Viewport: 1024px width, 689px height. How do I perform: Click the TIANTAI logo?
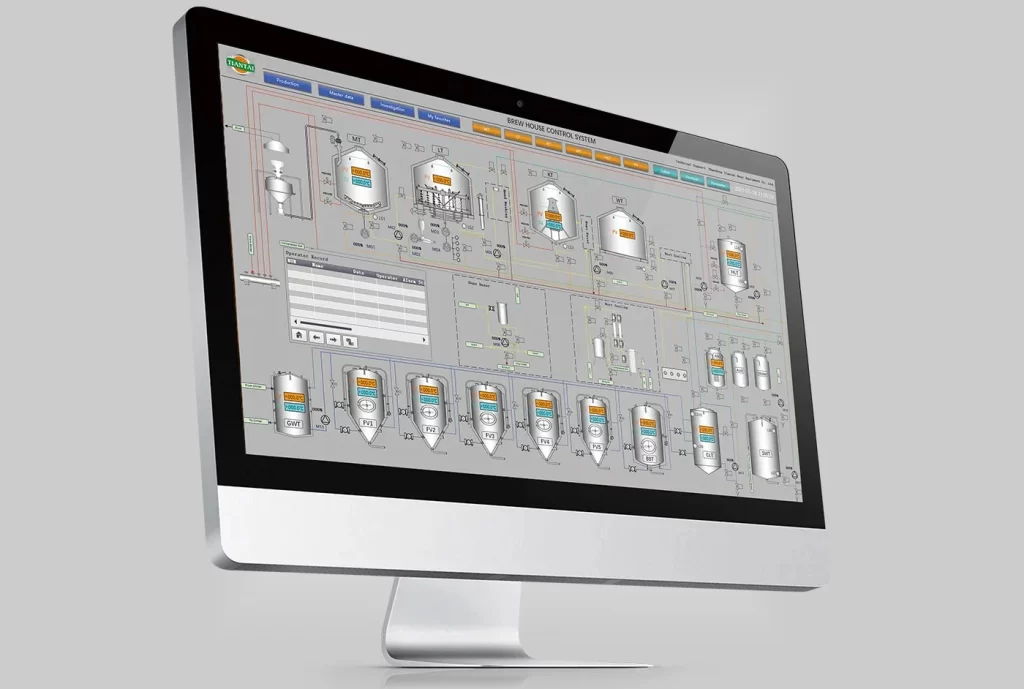(x=240, y=63)
